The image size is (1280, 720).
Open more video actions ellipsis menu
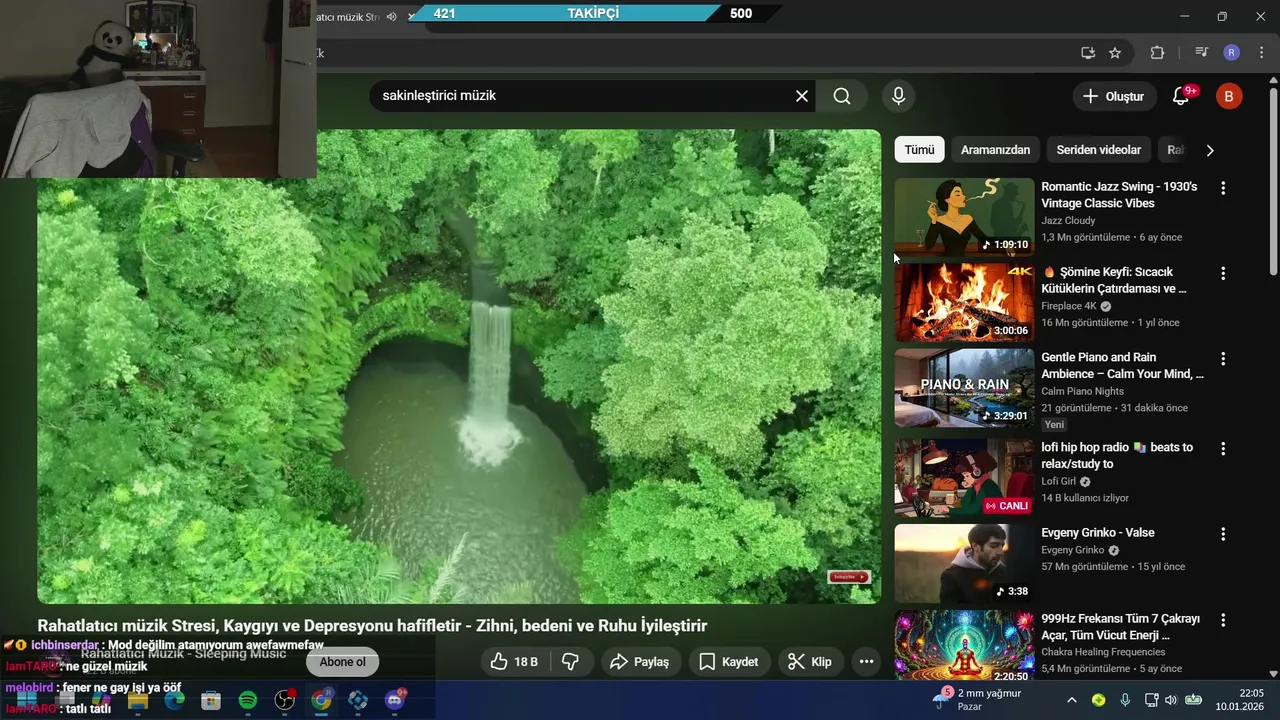click(x=867, y=662)
